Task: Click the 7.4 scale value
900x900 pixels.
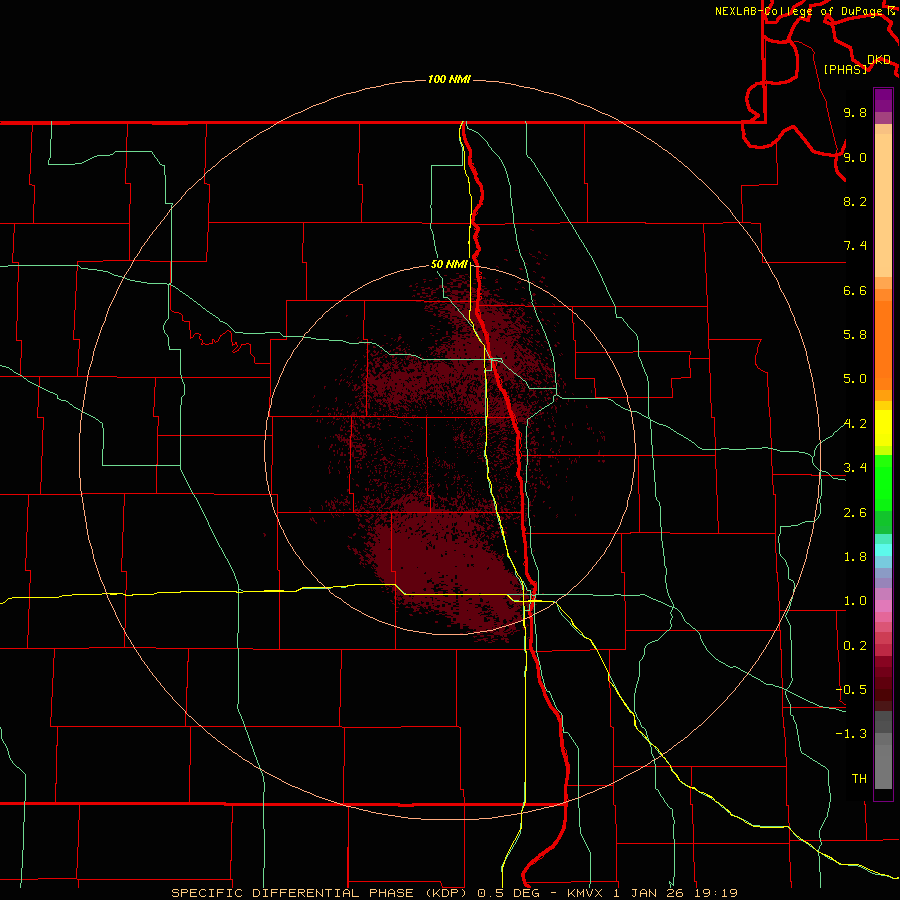Action: [x=855, y=246]
